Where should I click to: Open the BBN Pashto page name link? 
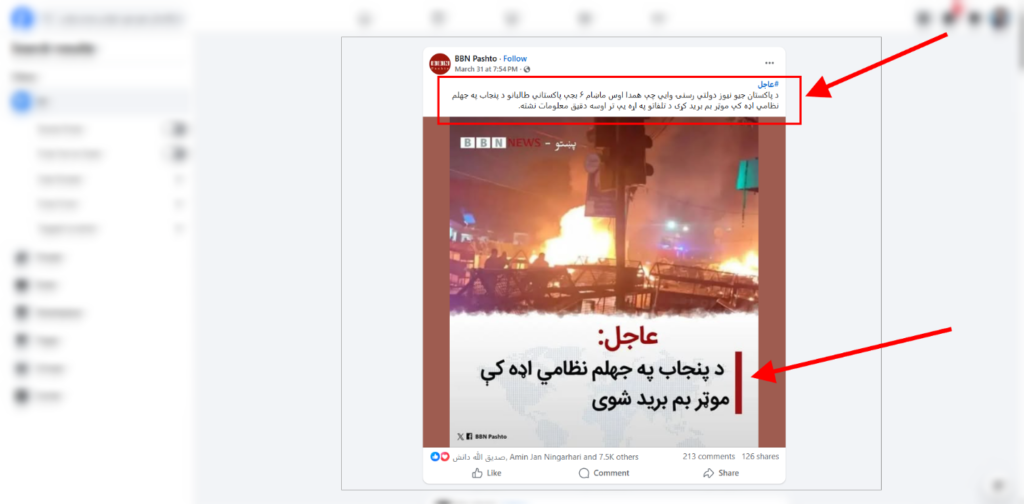tap(475, 59)
